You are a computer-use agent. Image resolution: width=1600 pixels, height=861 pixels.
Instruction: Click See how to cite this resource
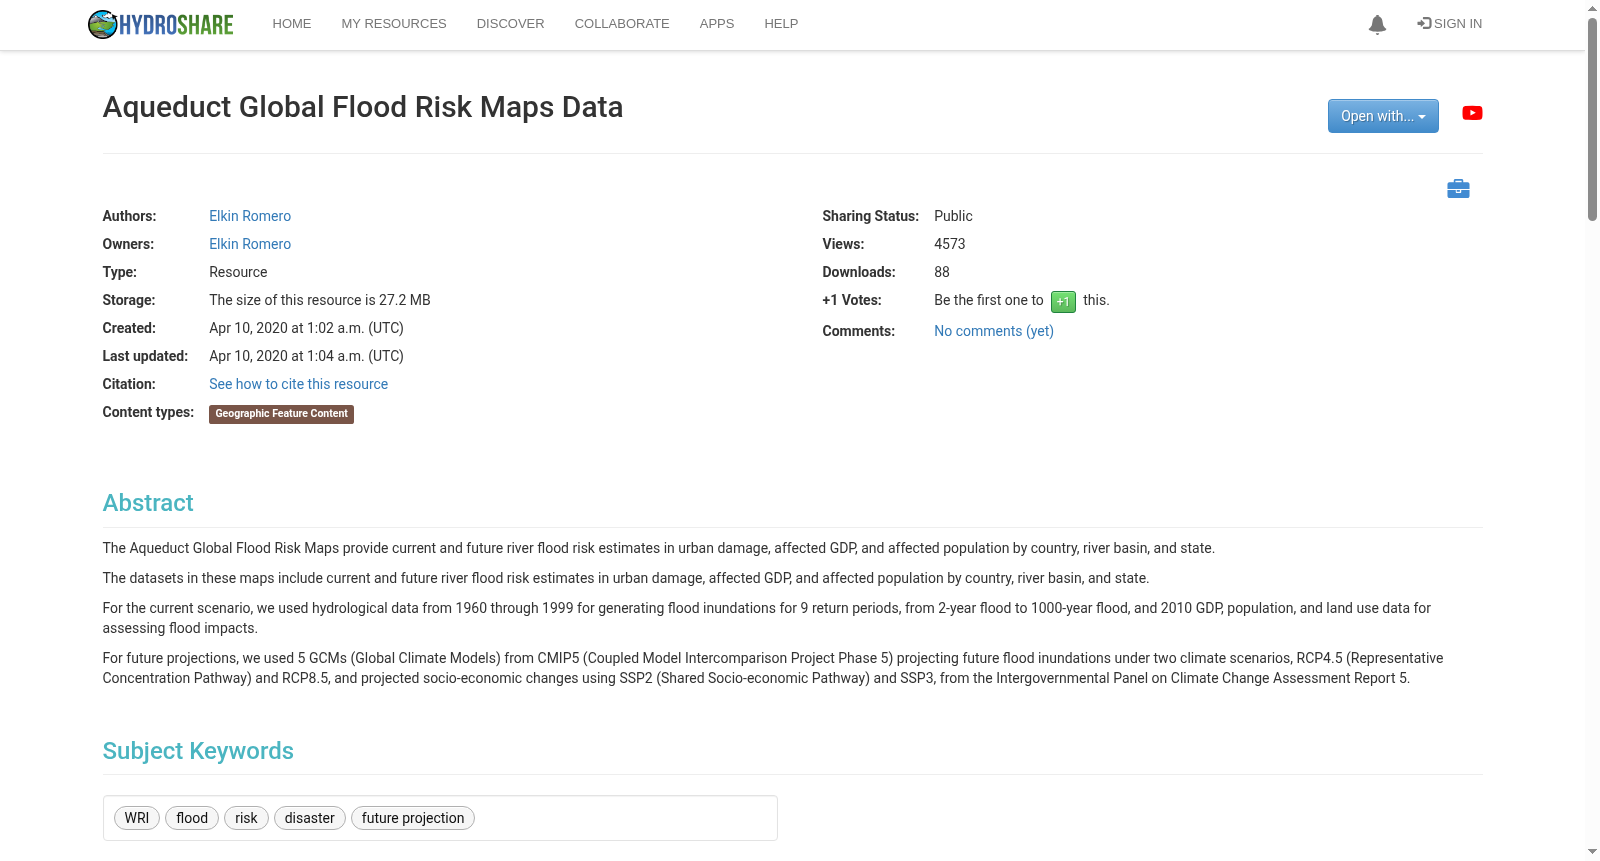[x=298, y=384]
